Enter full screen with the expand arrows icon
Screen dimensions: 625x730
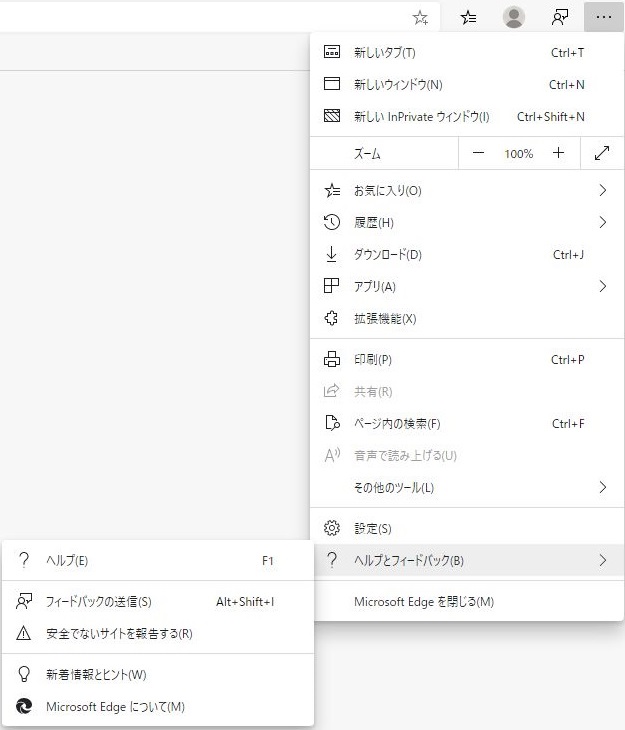point(602,153)
